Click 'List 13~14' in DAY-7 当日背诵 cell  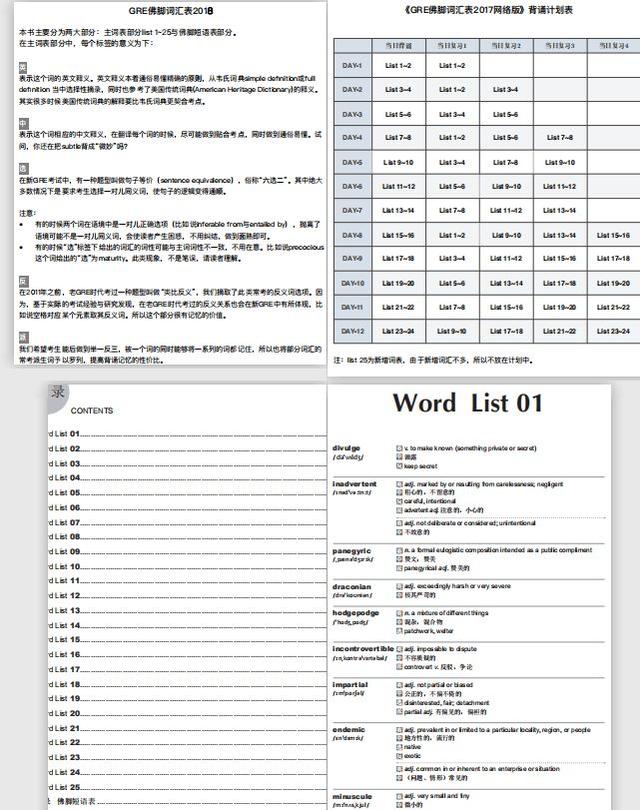point(398,211)
